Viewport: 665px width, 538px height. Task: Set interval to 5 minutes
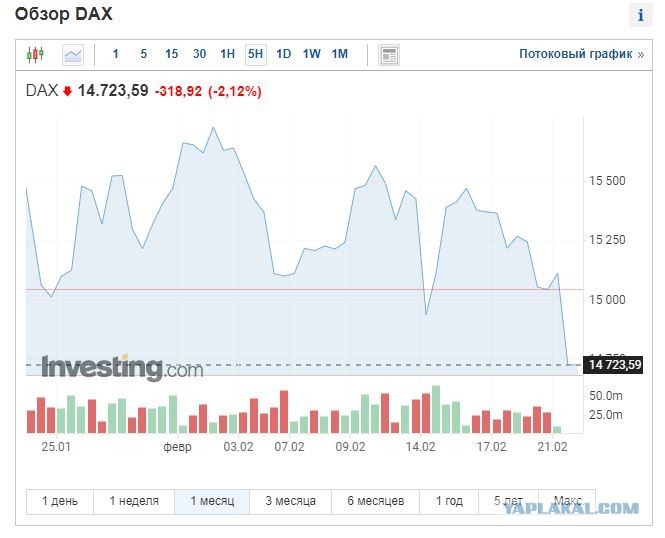(x=143, y=54)
